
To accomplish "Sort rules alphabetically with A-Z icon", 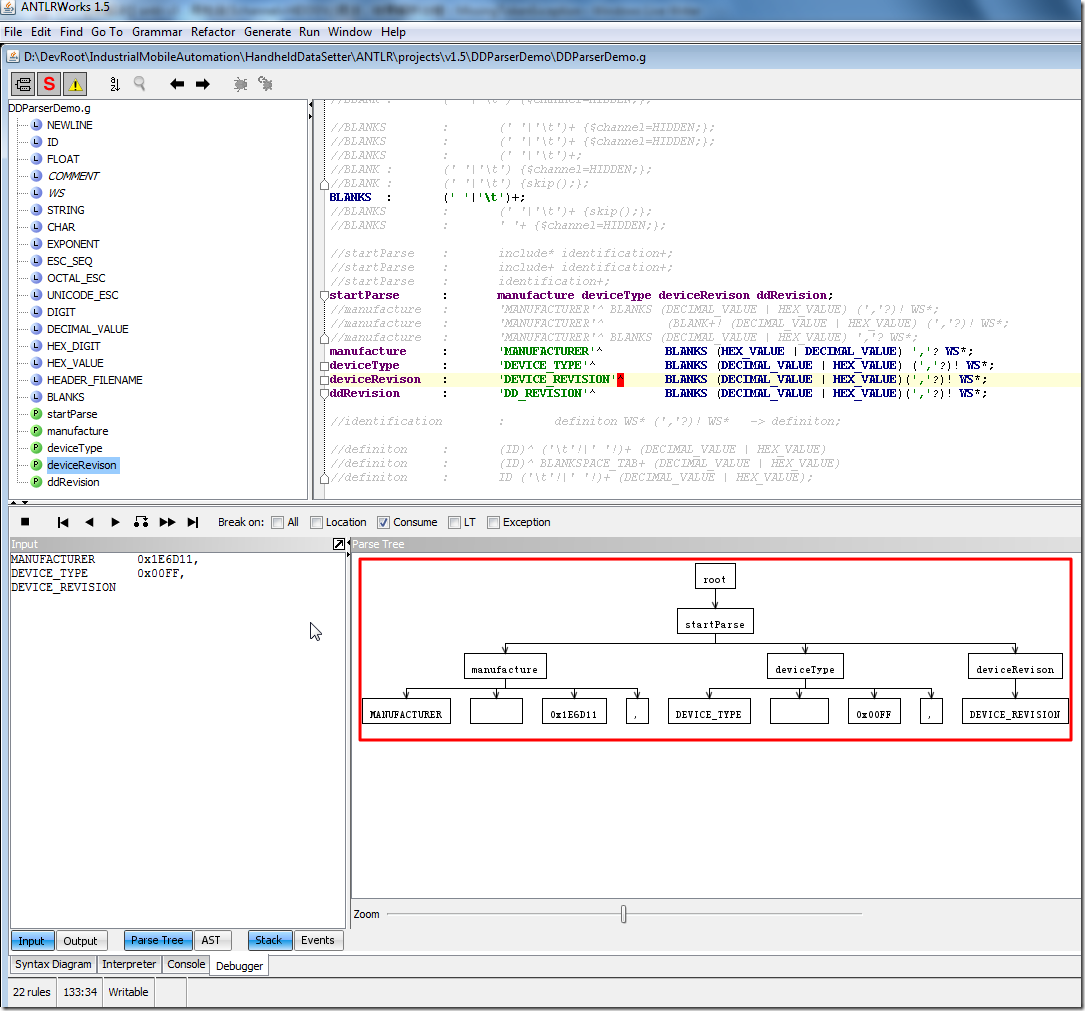I will pos(114,84).
